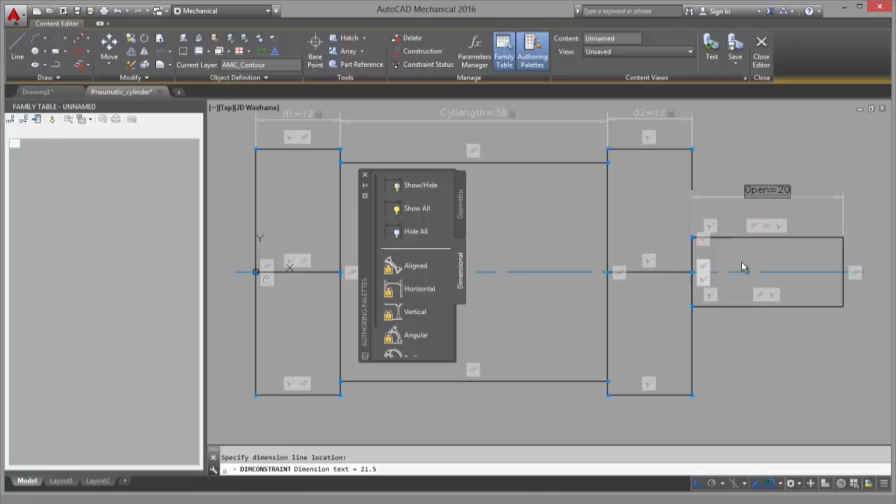Click the Plot printer icon in quick access
The width and height of the screenshot is (896, 504).
pyautogui.click(x=103, y=11)
